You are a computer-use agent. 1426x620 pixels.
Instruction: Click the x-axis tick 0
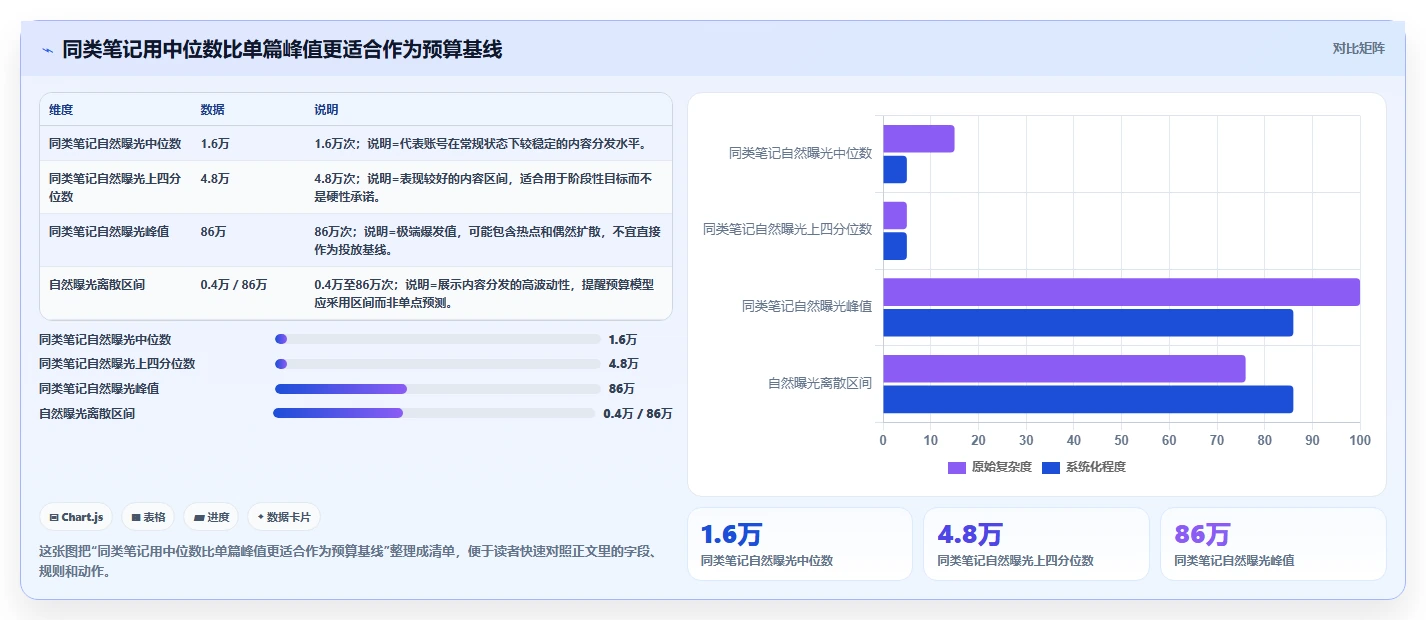point(883,440)
